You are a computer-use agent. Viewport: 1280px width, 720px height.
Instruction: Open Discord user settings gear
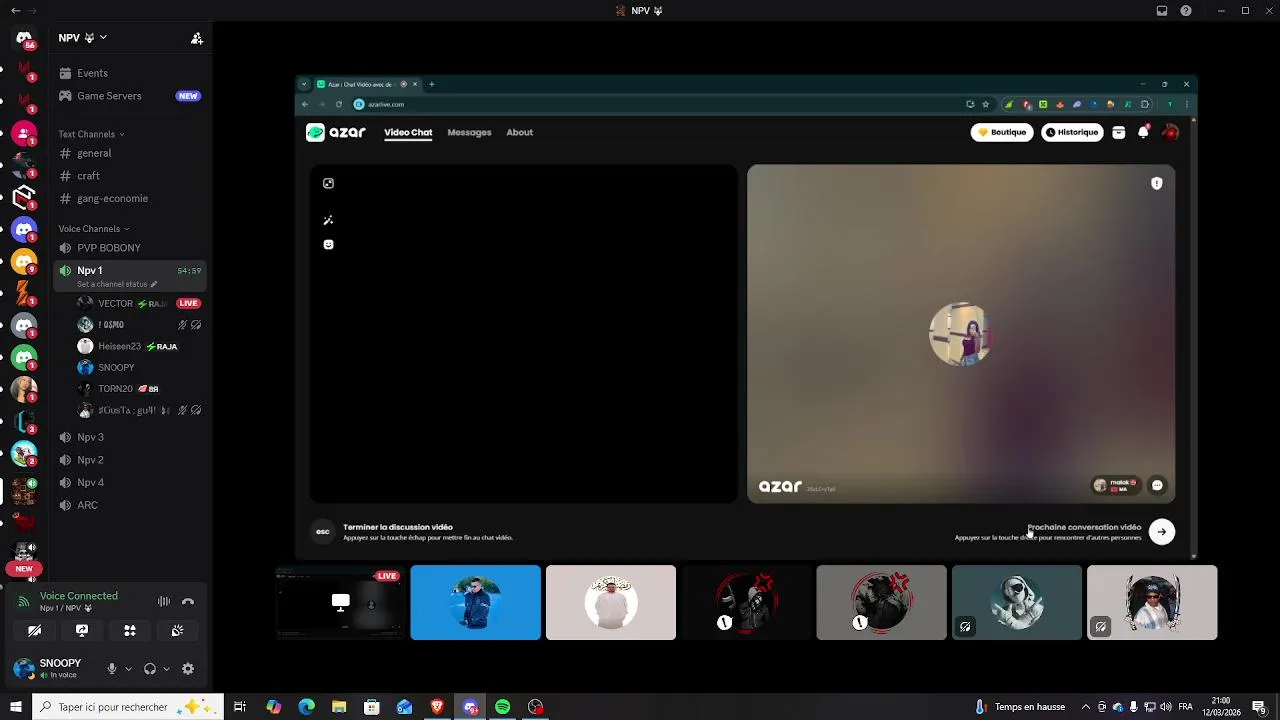[x=188, y=669]
